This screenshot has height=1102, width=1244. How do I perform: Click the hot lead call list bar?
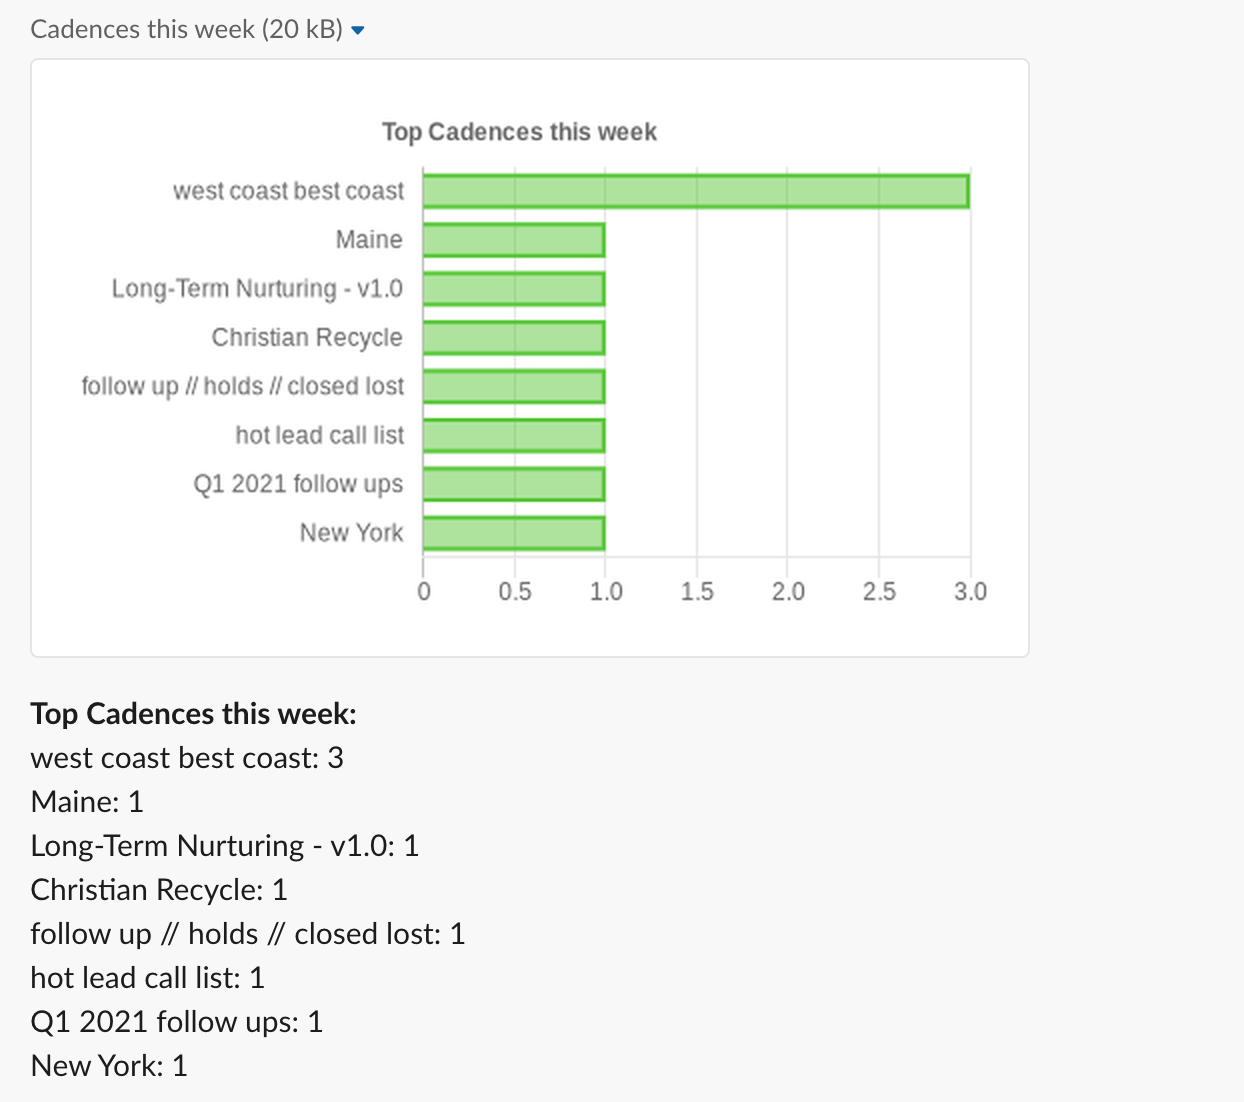[x=514, y=436]
